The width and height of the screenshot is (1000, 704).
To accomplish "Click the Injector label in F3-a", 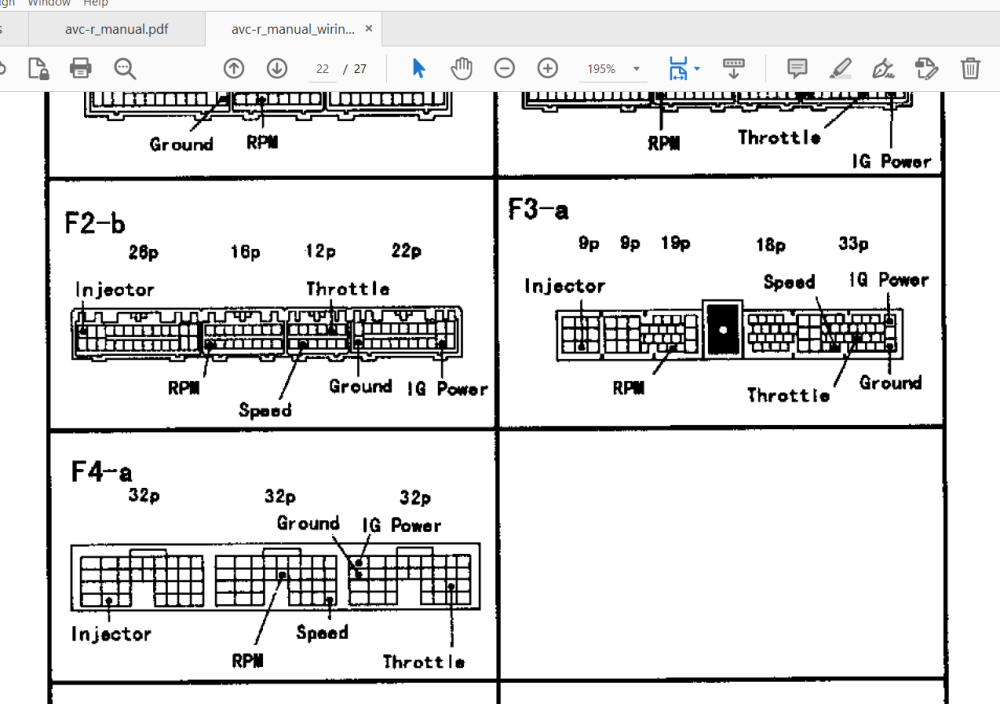I will click(x=564, y=286).
